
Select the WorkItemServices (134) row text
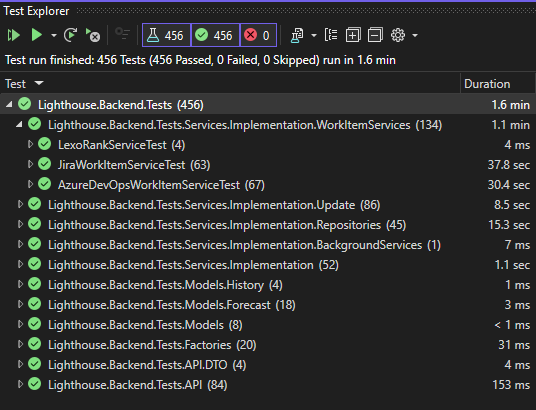tap(245, 125)
